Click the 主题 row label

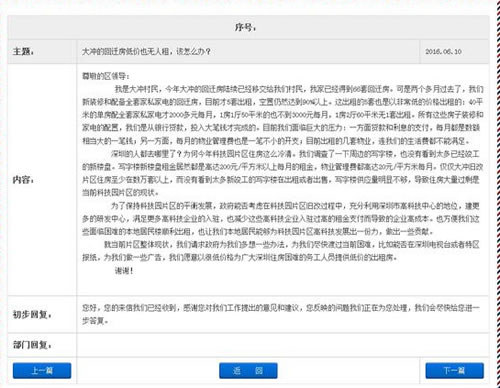point(23,52)
